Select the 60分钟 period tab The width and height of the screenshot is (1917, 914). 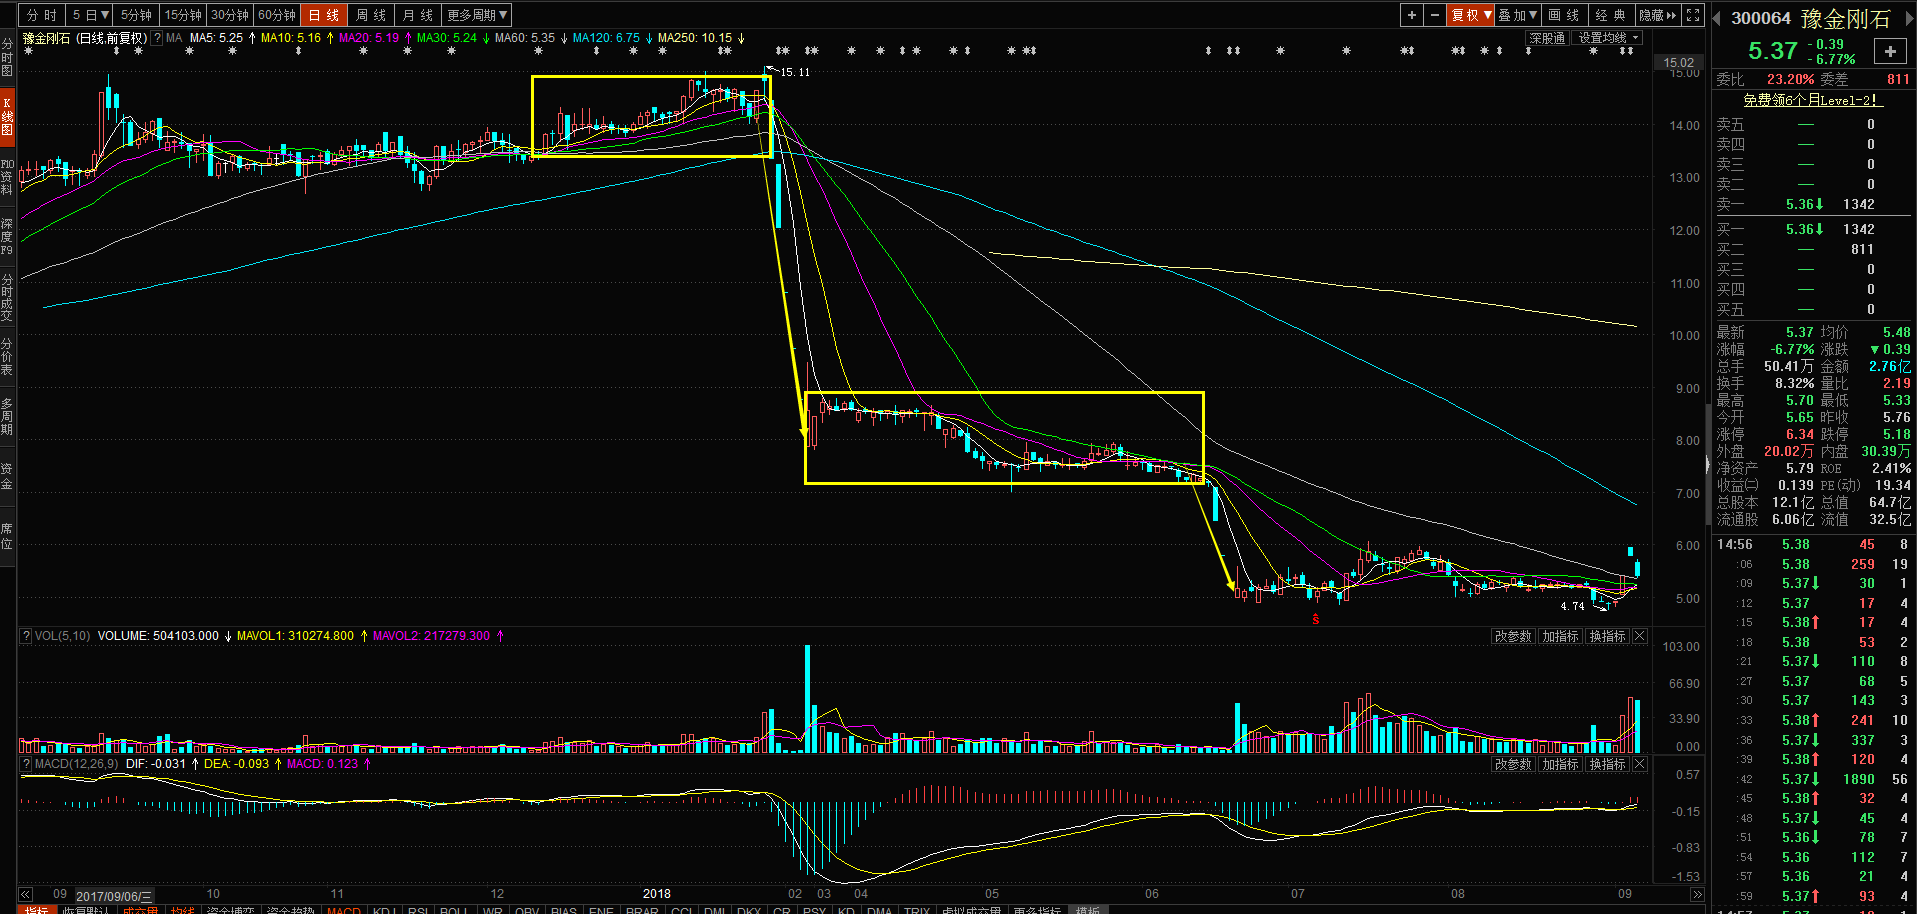[x=277, y=15]
